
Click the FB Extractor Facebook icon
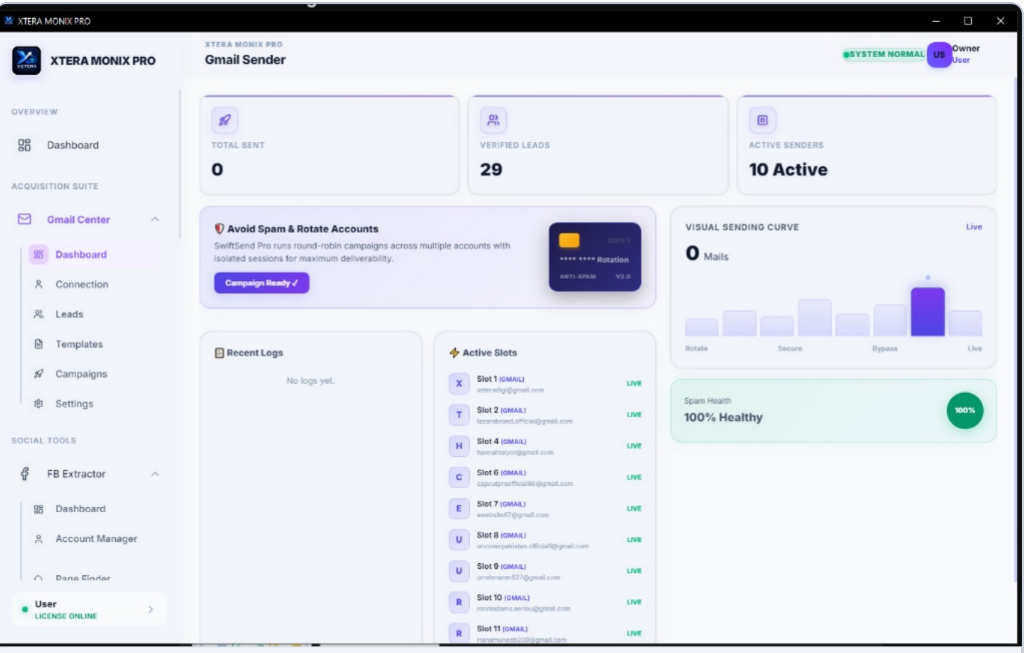[25, 474]
